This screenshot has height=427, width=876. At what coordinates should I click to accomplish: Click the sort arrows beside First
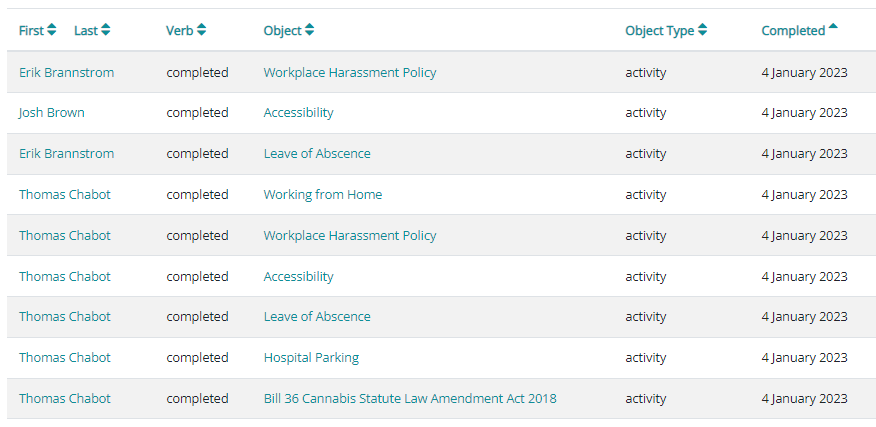(x=52, y=31)
